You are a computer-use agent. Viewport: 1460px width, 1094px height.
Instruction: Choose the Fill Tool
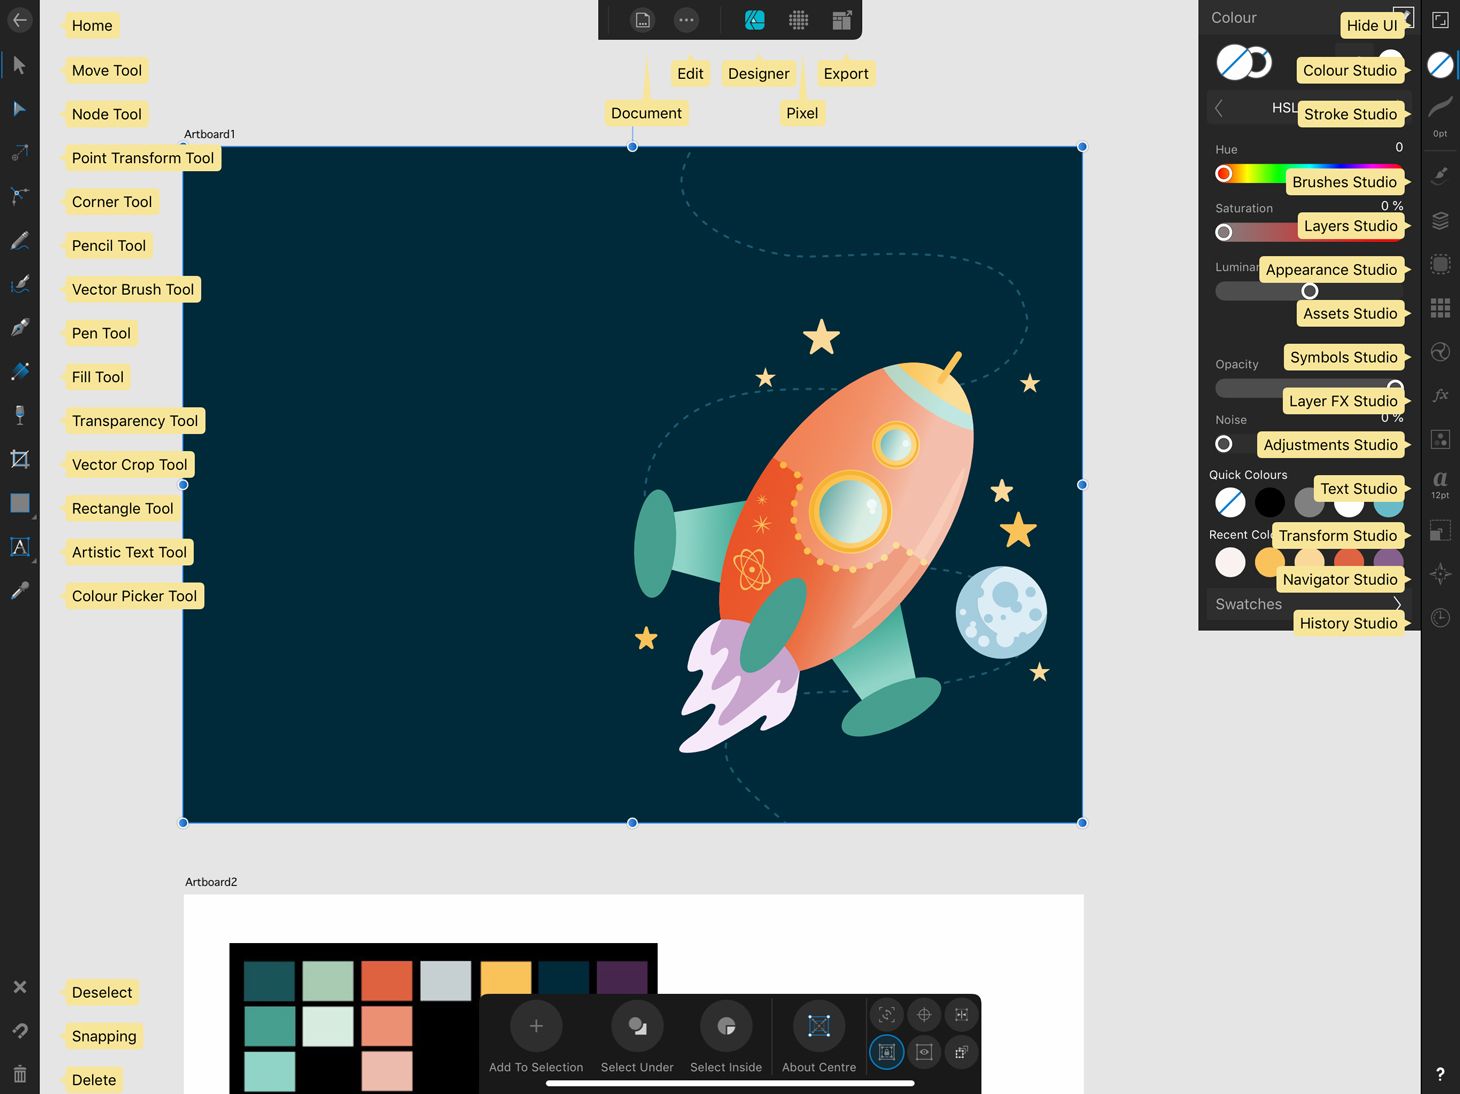(18, 372)
